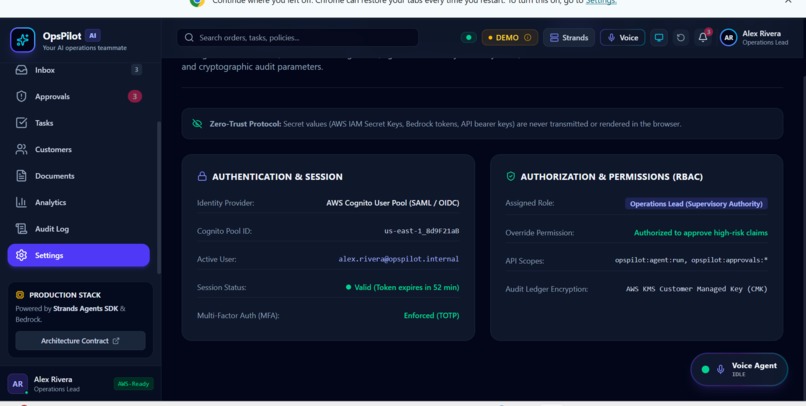Click the AWS Cognito User Pool value

[393, 203]
